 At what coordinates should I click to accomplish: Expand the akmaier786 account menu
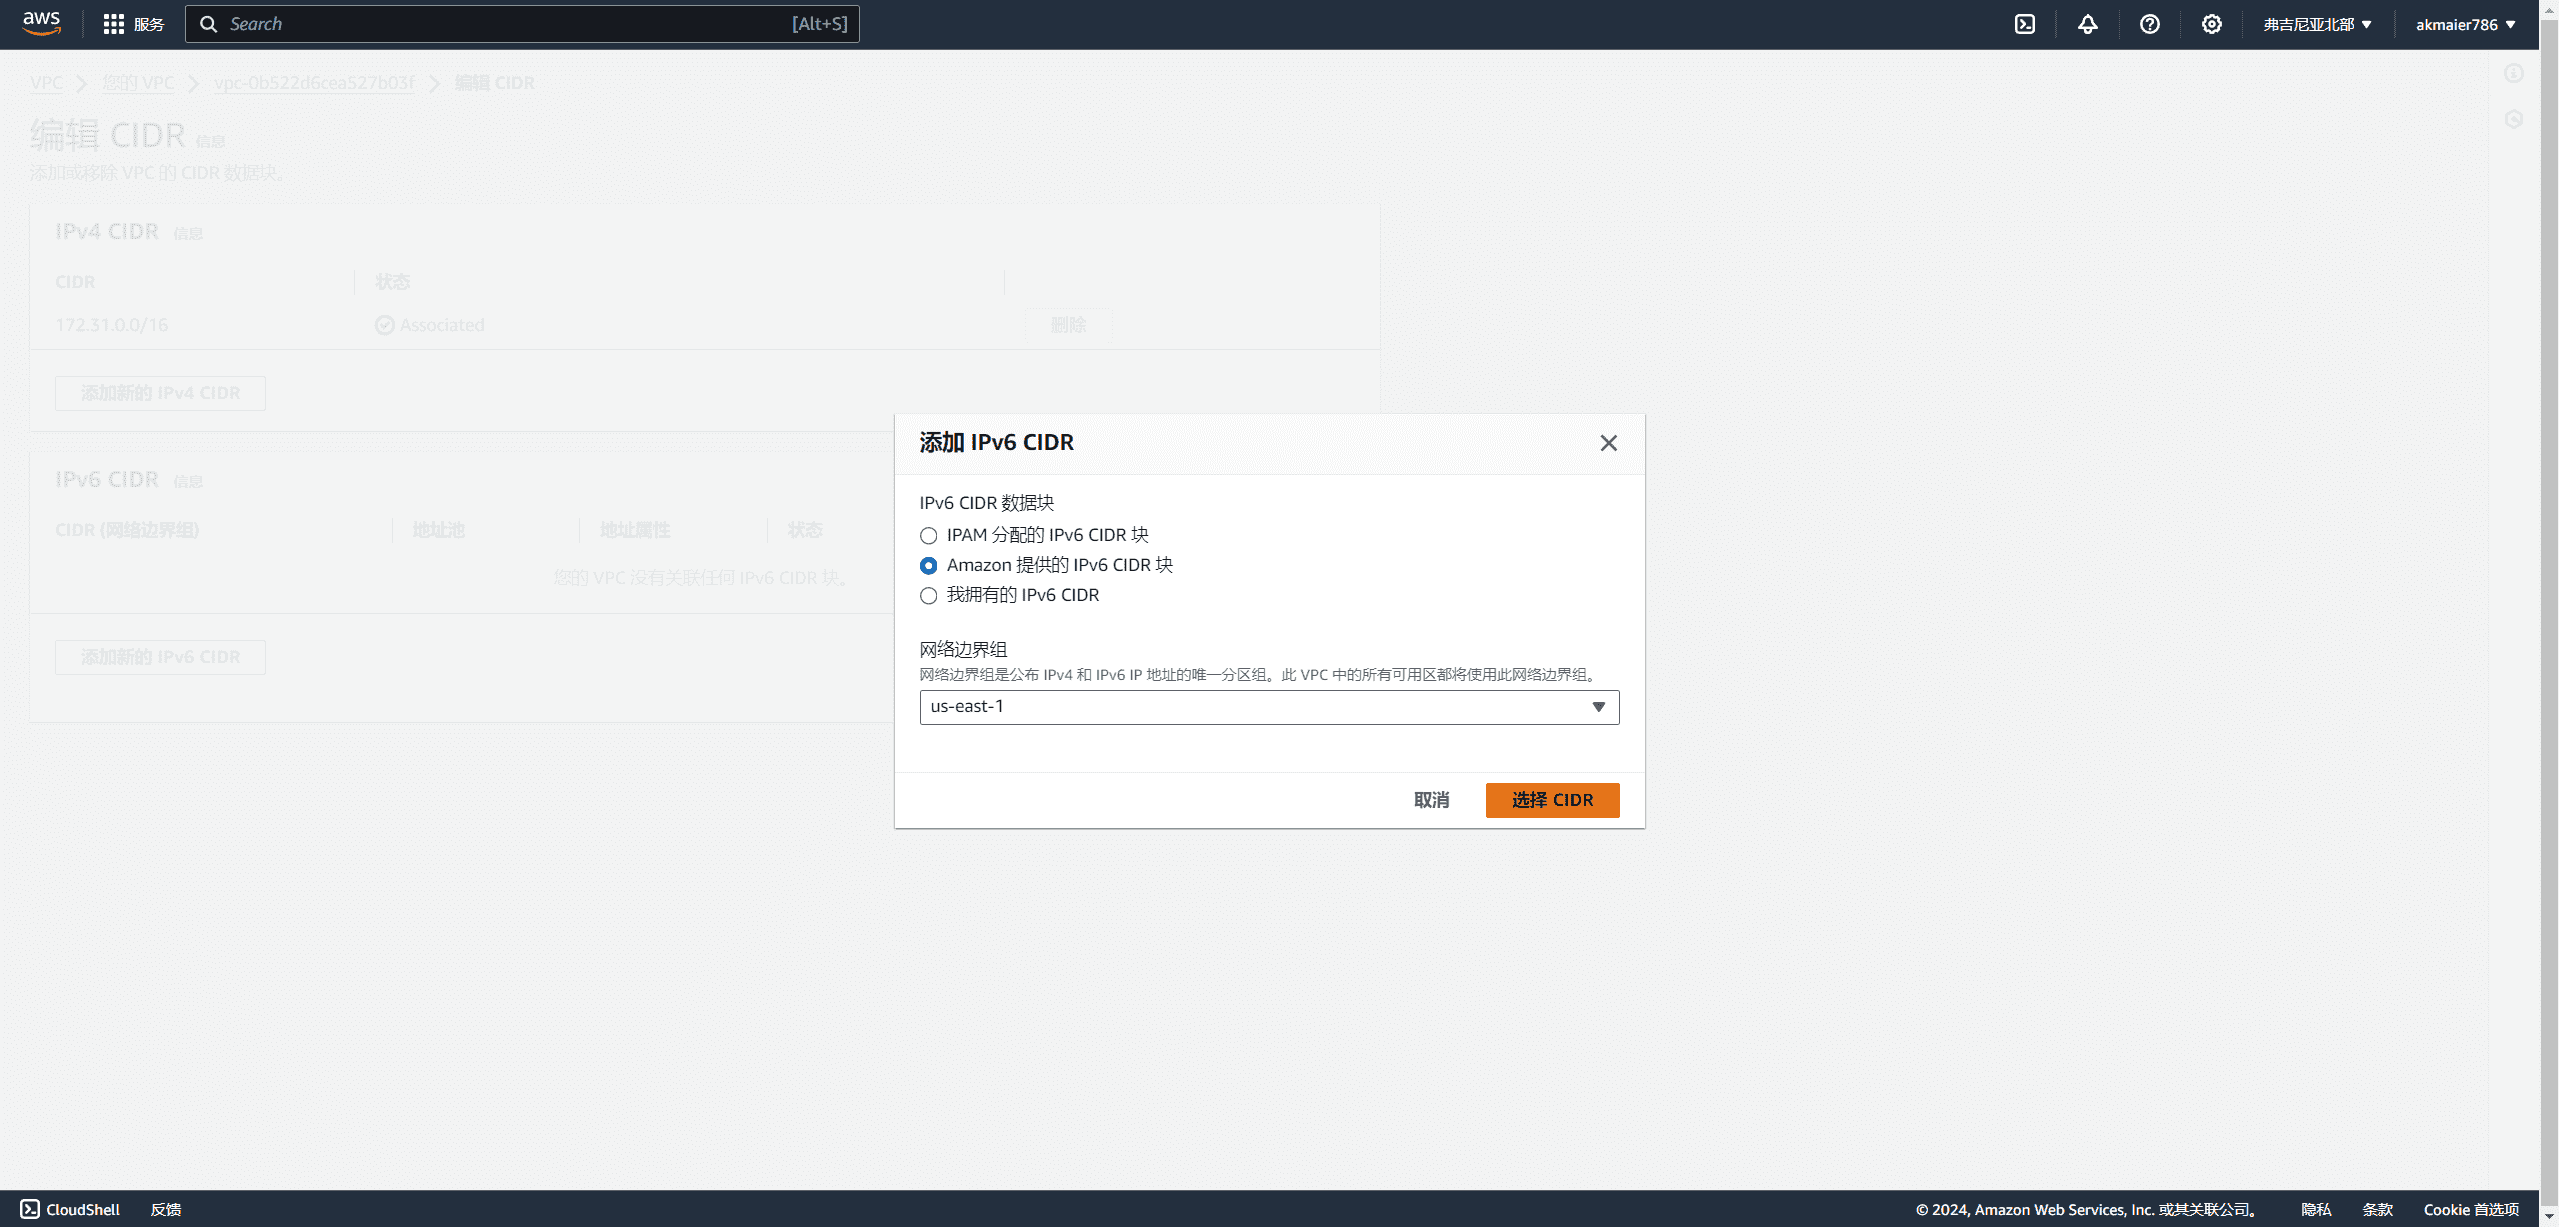2466,24
